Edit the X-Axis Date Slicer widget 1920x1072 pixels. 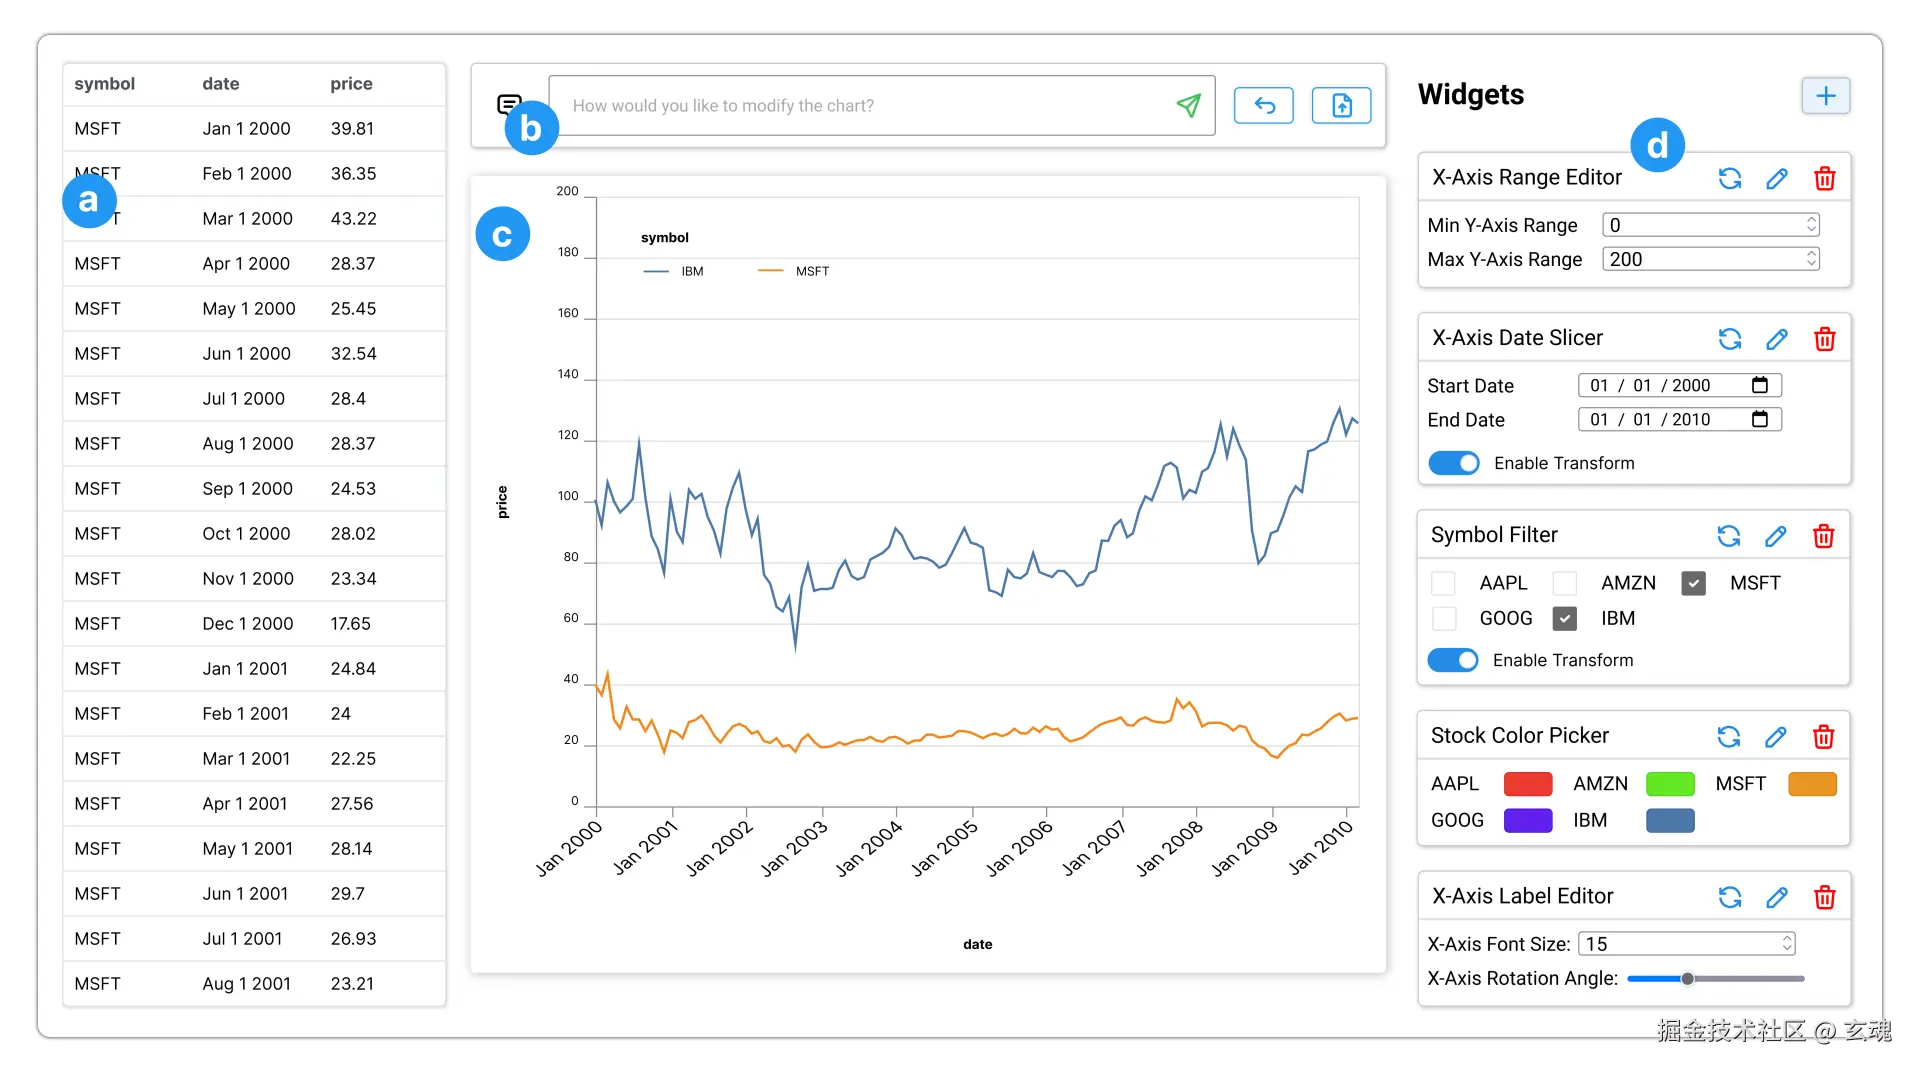(1777, 339)
